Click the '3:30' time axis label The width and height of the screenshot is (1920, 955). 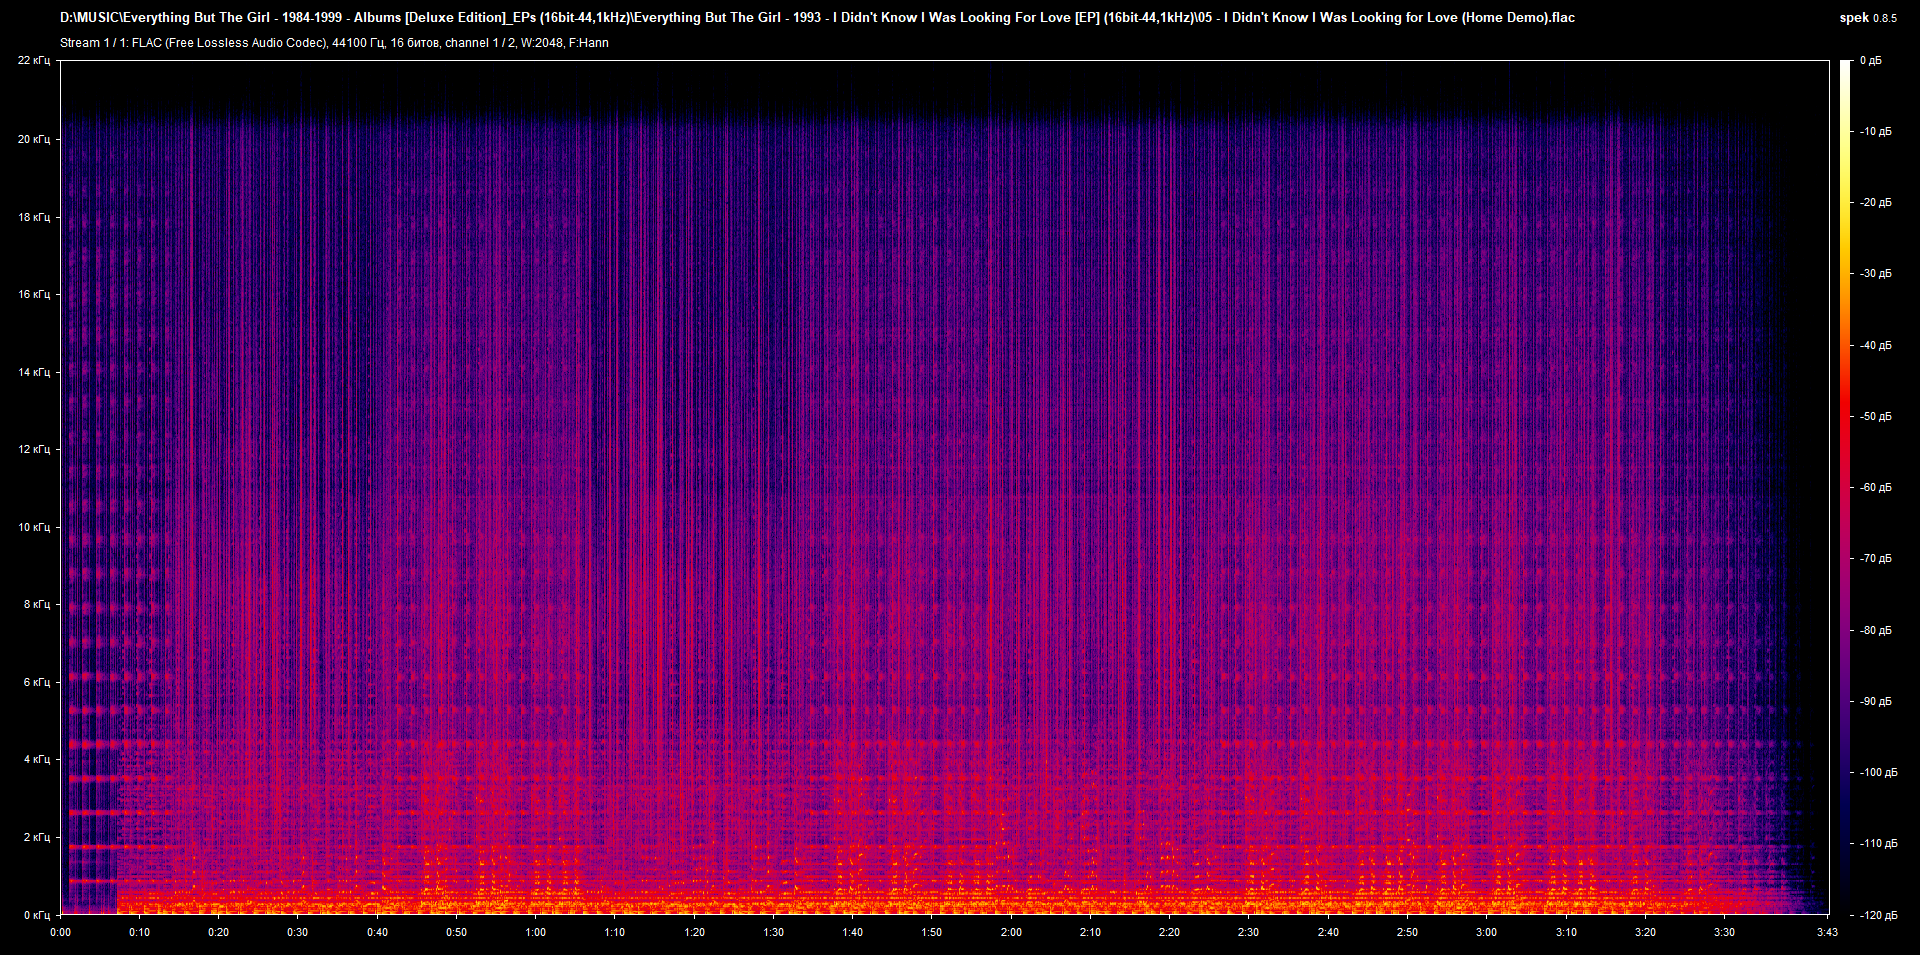(1724, 932)
